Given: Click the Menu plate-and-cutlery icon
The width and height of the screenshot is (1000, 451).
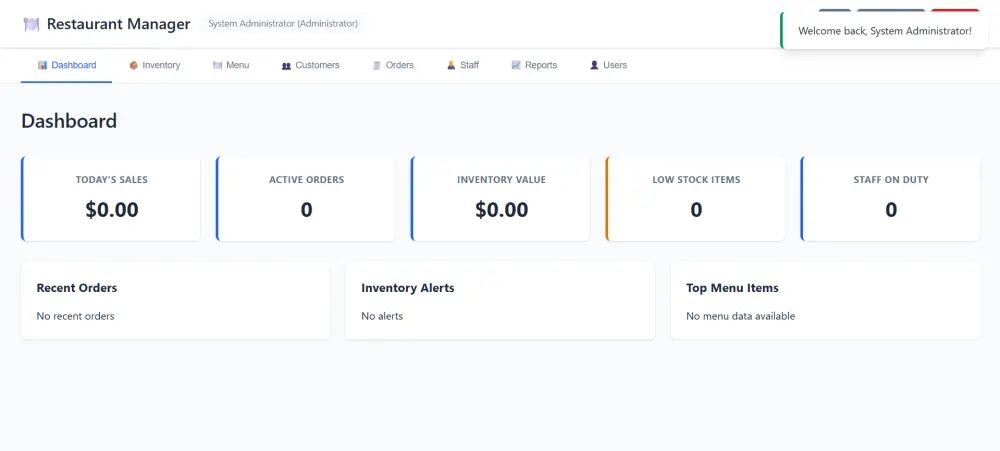Looking at the screenshot, I should pyautogui.click(x=217, y=65).
